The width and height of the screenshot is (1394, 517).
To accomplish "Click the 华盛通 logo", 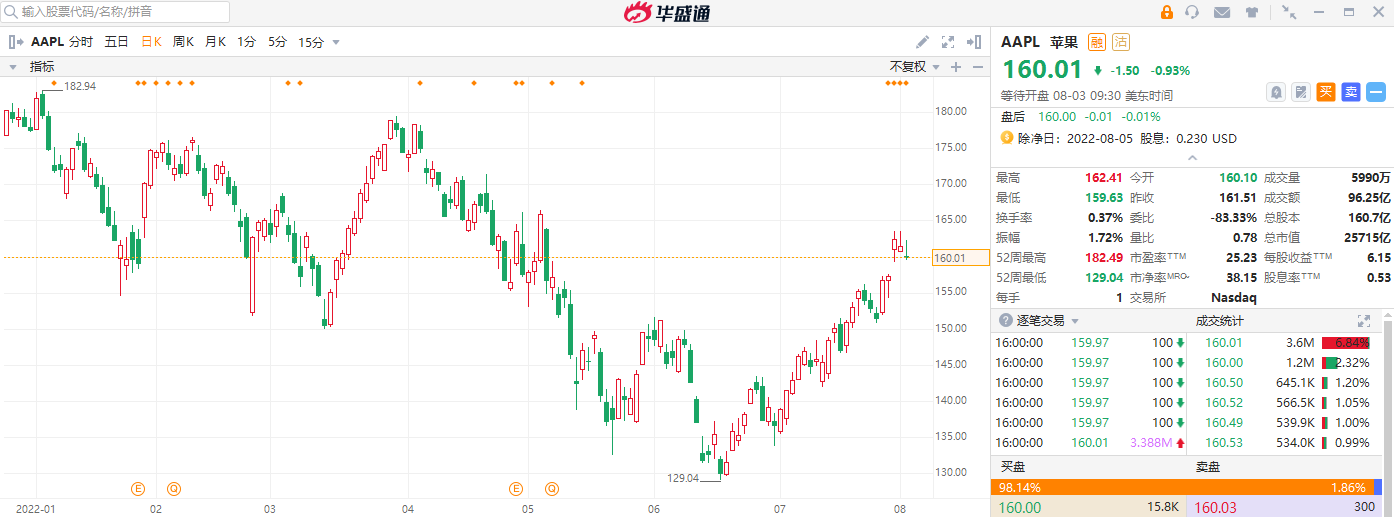I will (667, 13).
